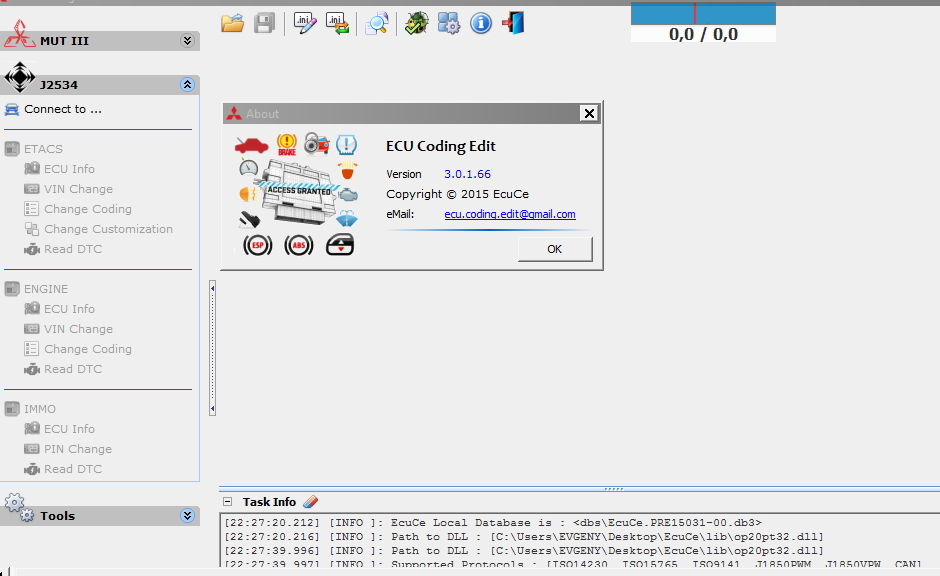Open Read DTC under IMMO

(x=73, y=469)
